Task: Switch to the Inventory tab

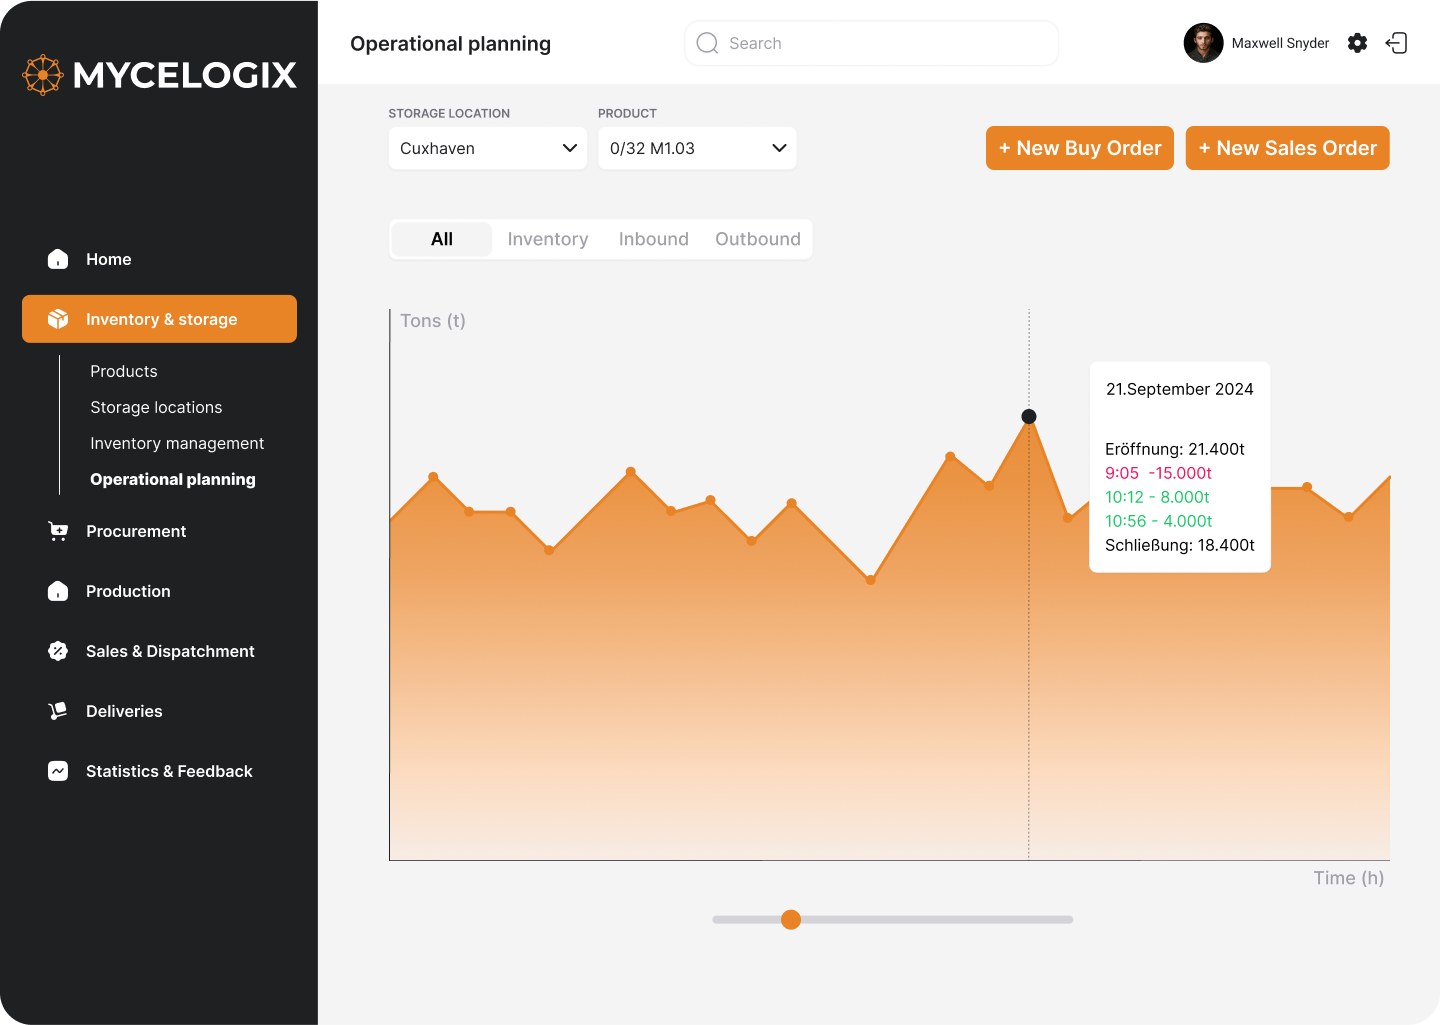Action: coord(547,239)
